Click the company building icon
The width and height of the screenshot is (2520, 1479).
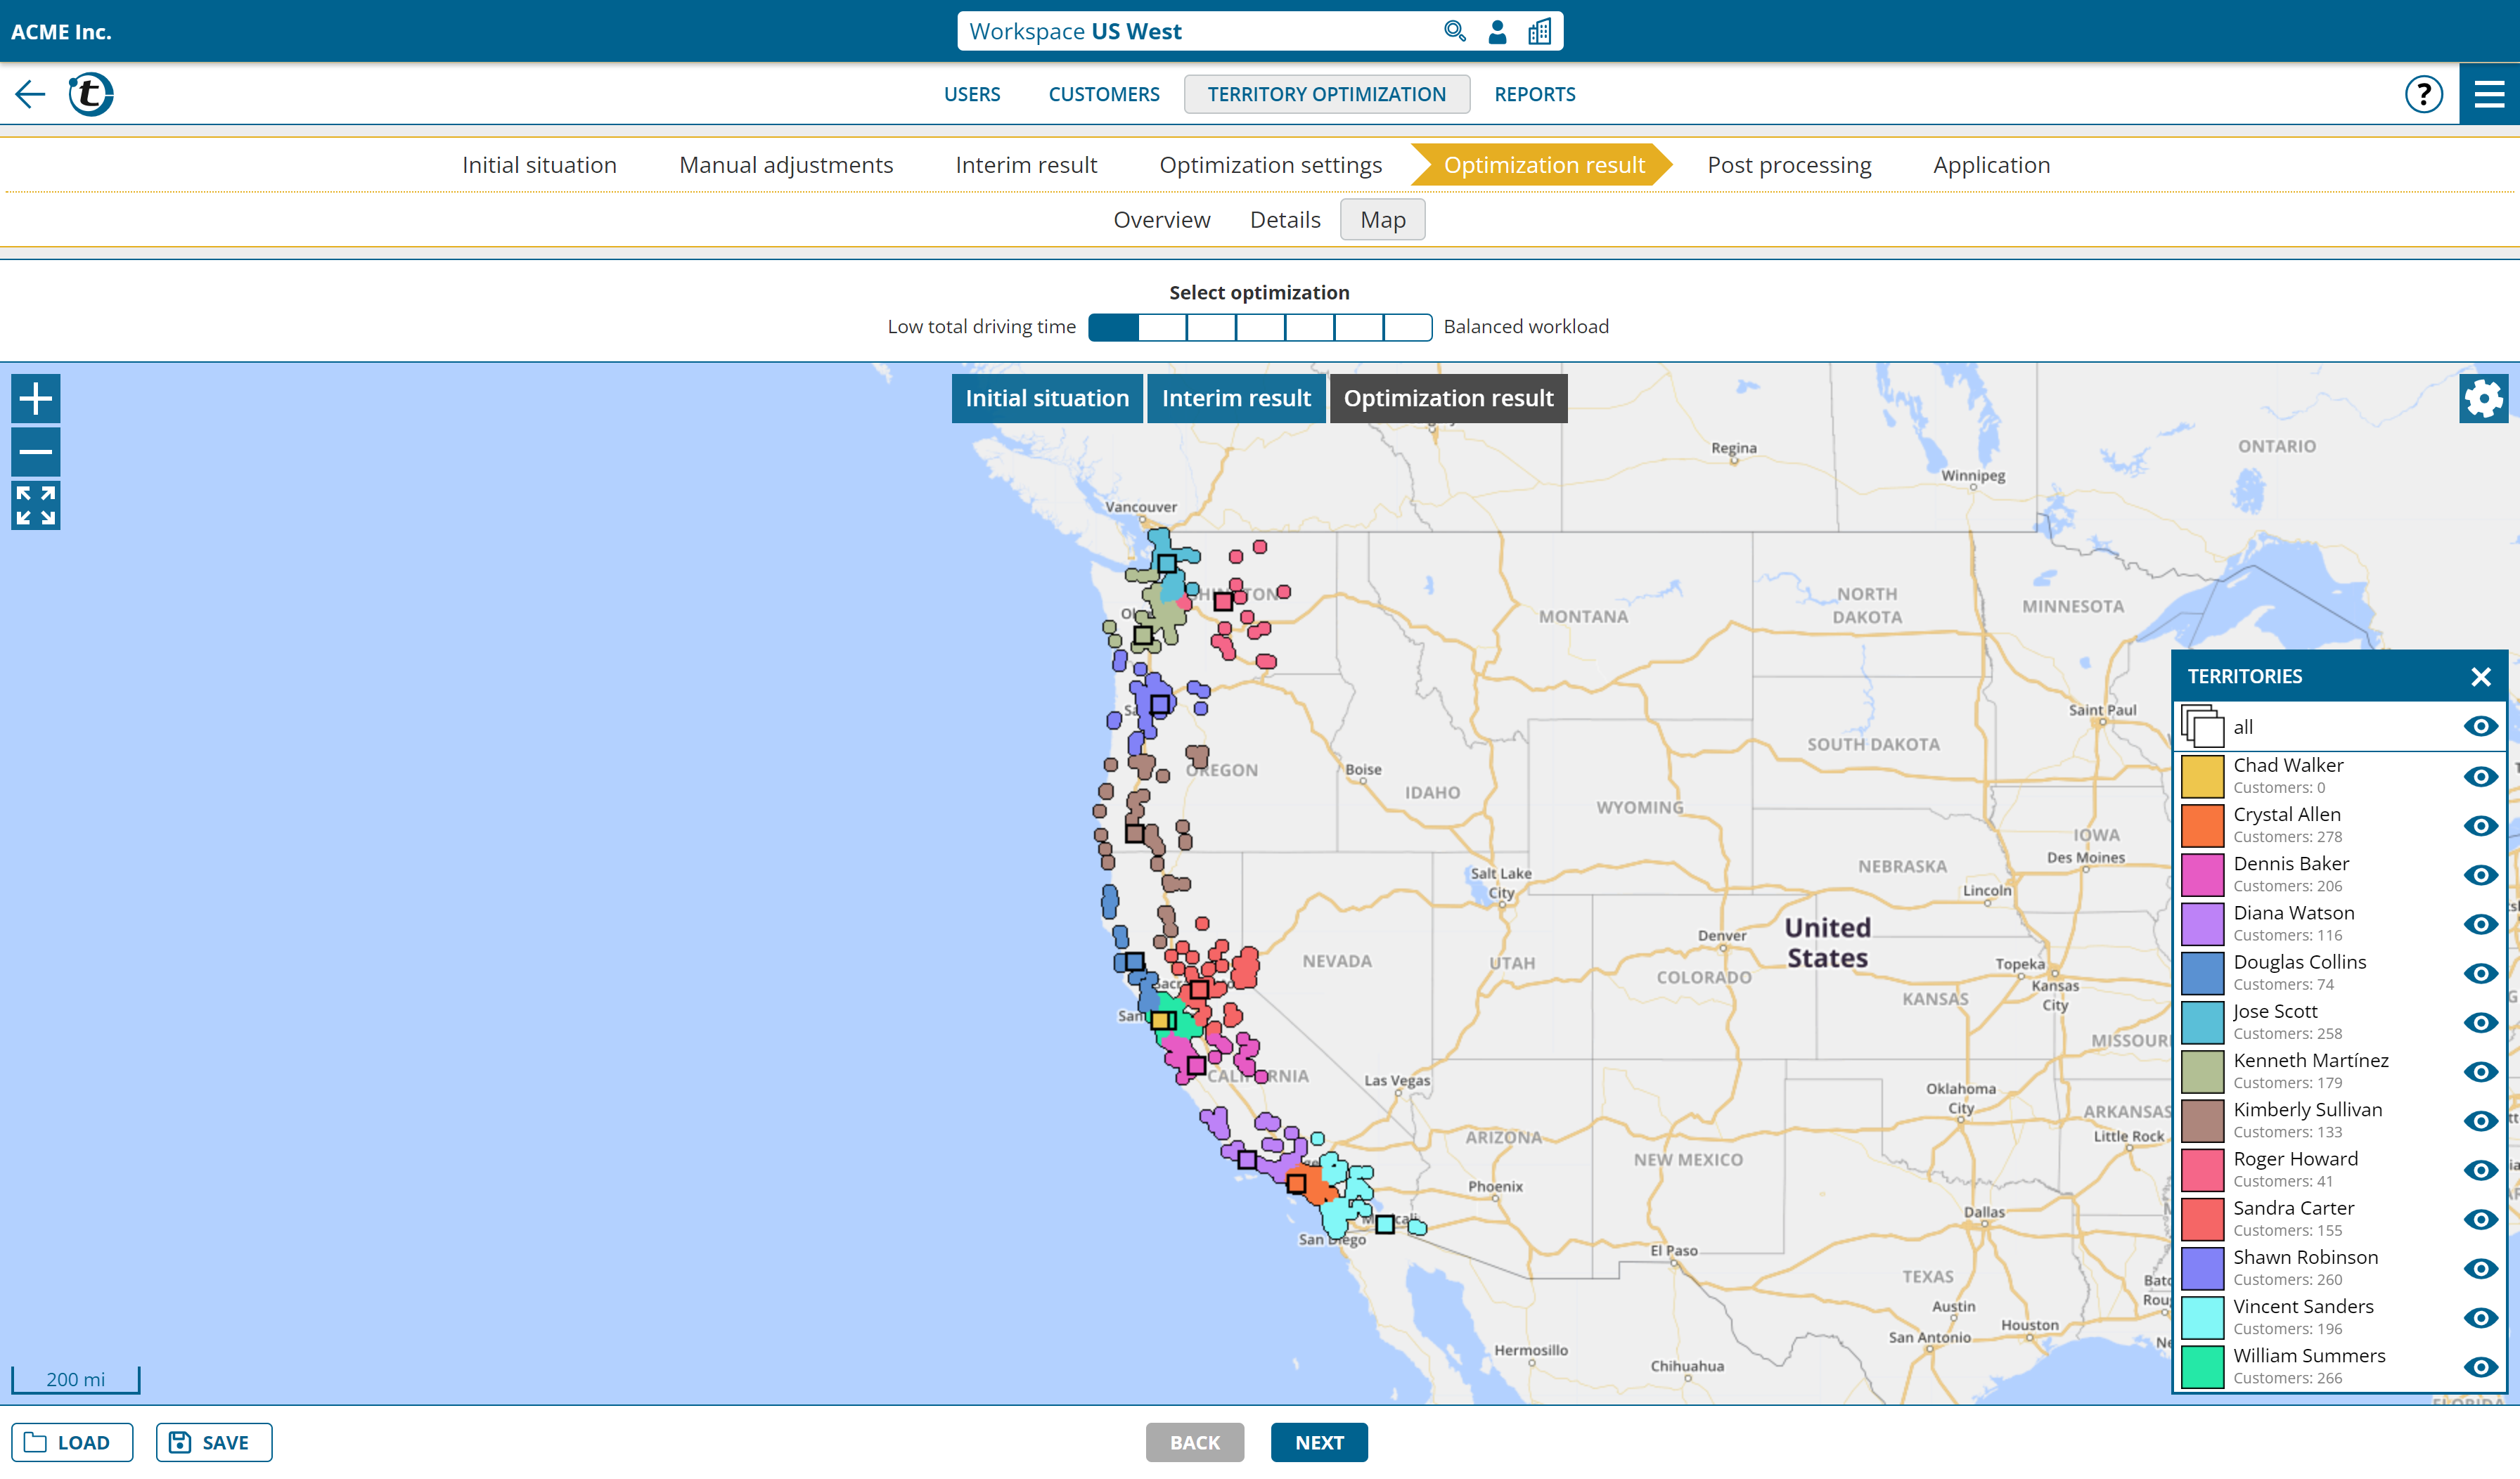point(1539,31)
